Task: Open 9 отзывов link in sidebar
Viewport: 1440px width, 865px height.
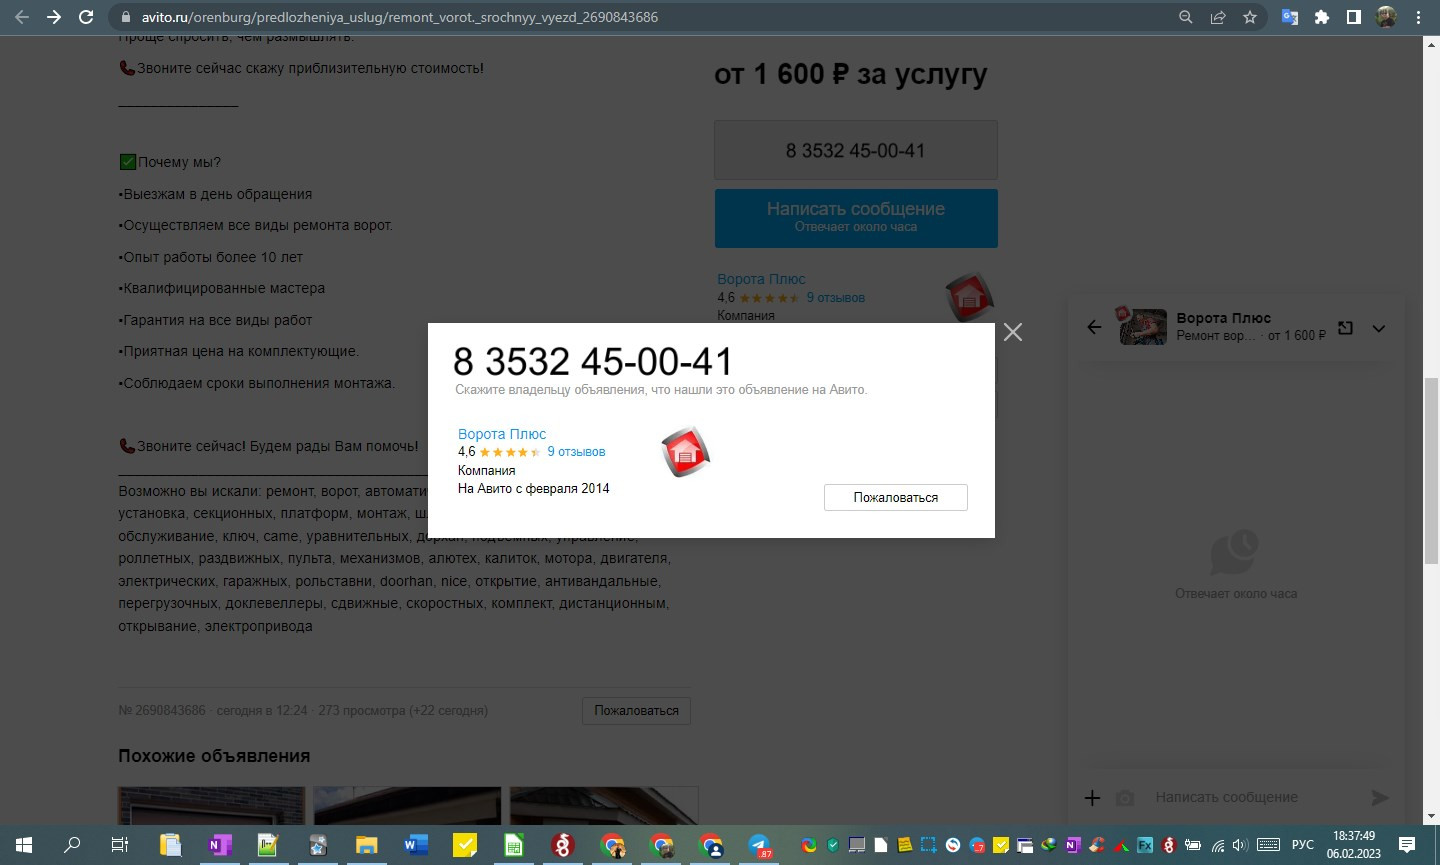Action: tap(835, 298)
